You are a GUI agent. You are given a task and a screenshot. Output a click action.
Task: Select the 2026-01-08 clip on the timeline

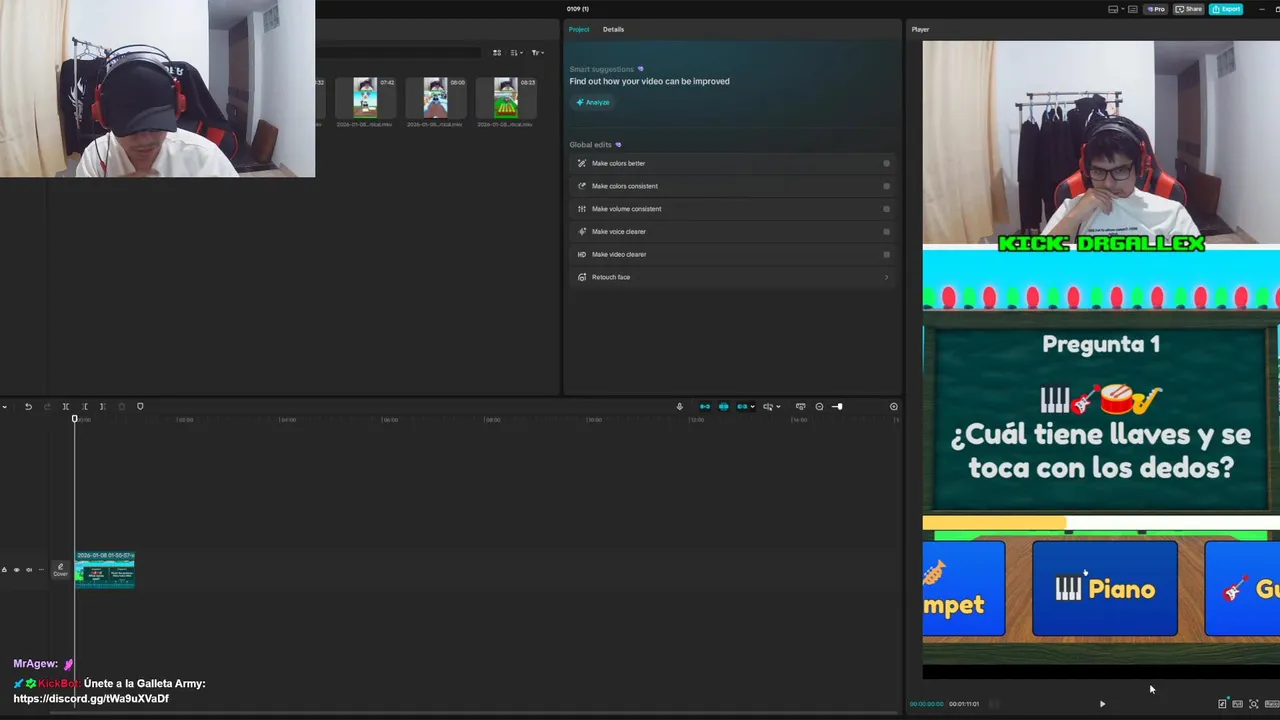[x=105, y=569]
